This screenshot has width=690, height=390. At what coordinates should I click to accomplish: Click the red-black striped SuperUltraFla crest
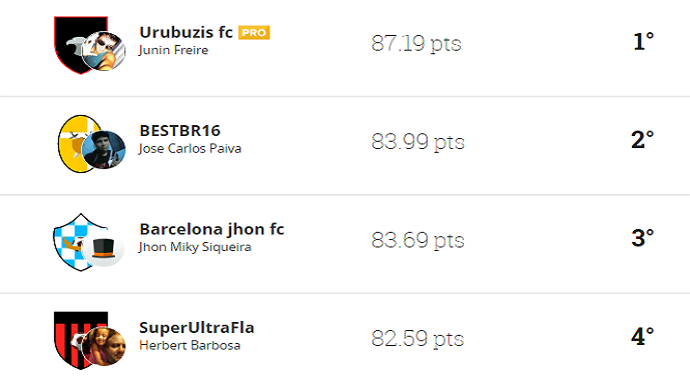(75, 339)
